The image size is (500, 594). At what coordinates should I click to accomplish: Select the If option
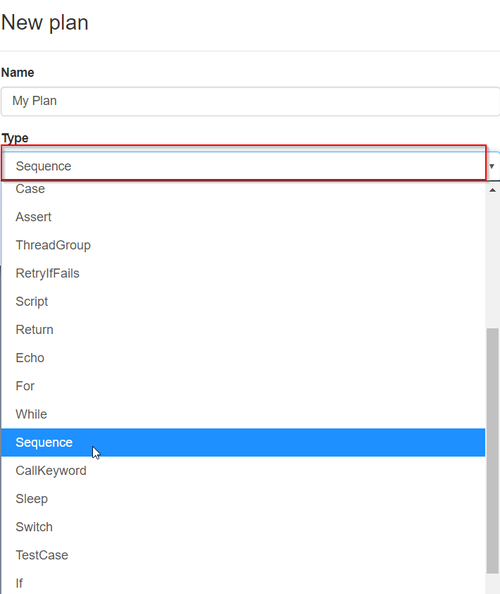click(x=243, y=583)
